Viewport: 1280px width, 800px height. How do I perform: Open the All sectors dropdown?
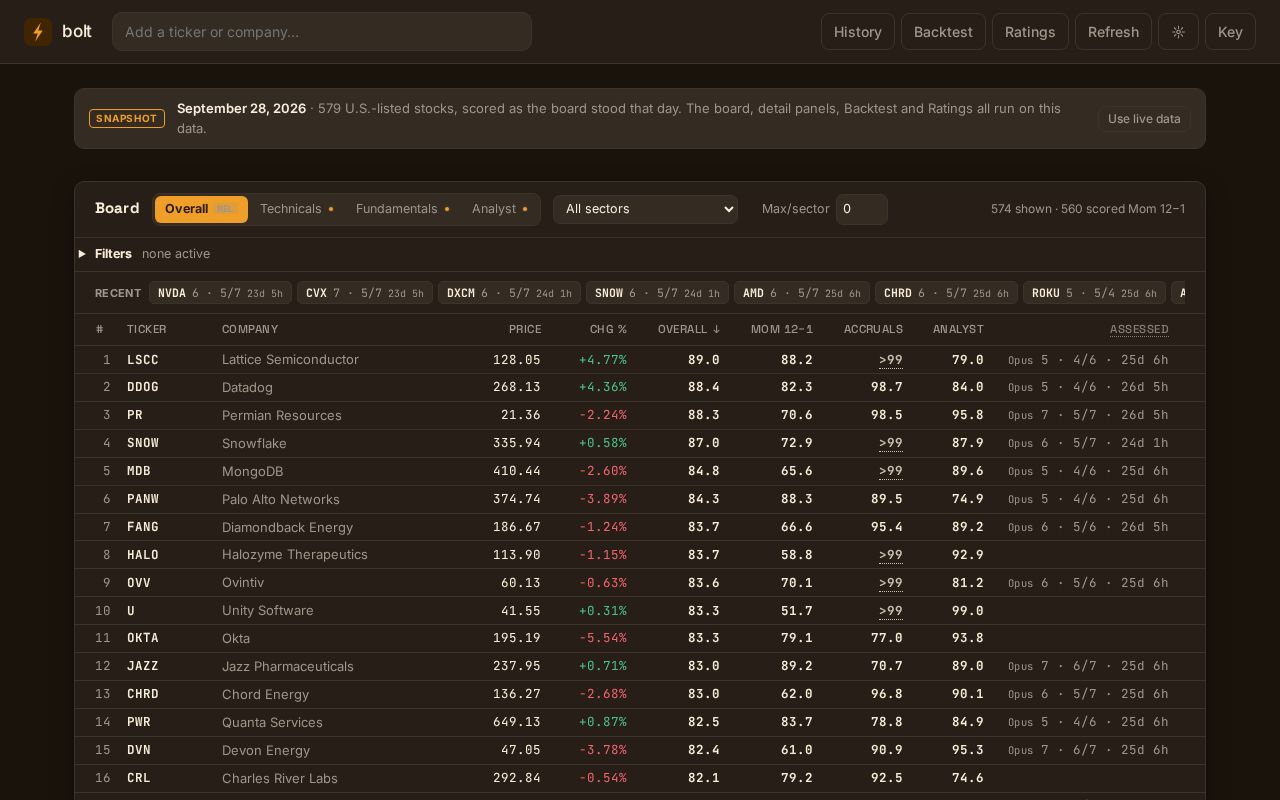pos(645,209)
